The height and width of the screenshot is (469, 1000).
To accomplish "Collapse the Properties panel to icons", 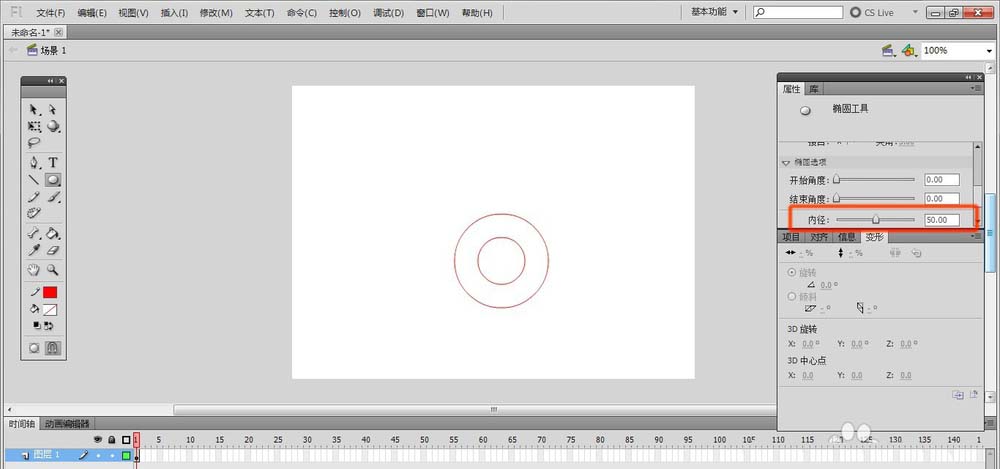I will (969, 77).
